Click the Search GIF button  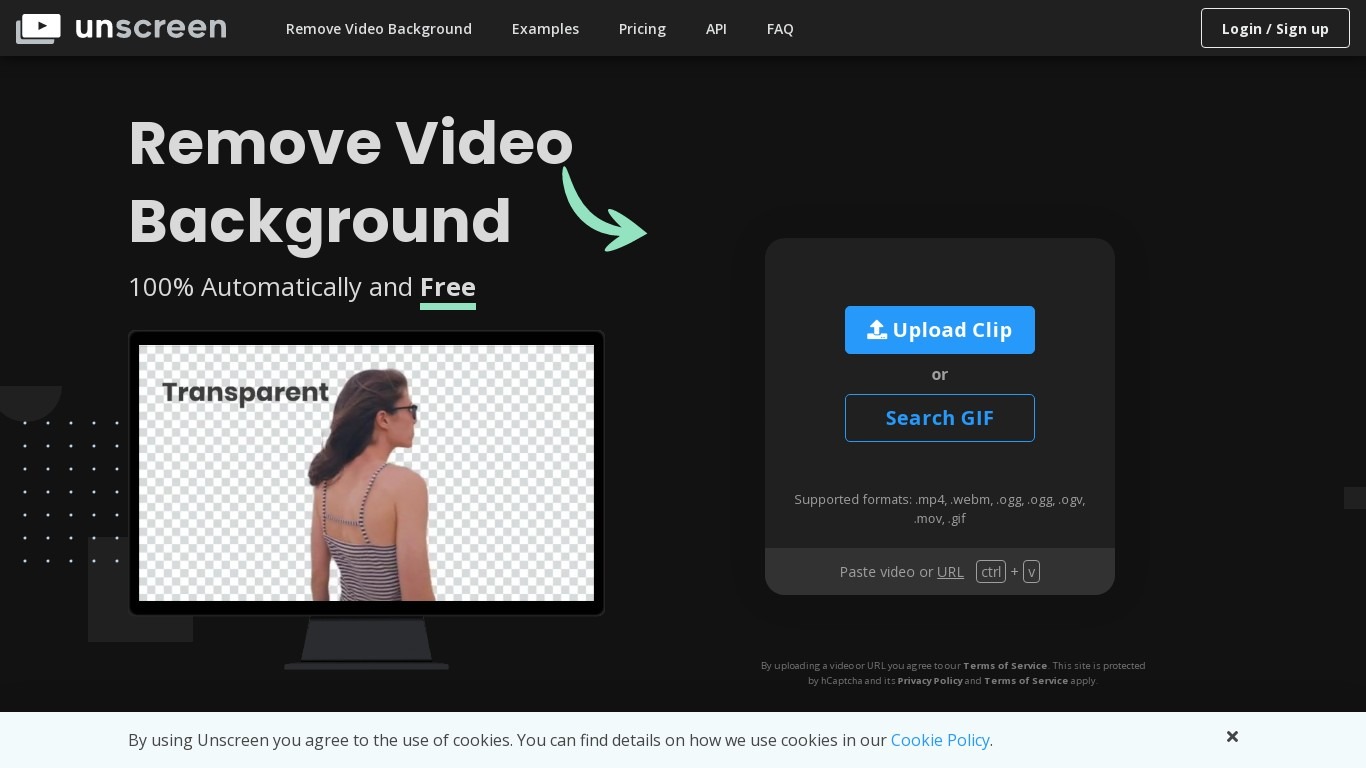[940, 418]
